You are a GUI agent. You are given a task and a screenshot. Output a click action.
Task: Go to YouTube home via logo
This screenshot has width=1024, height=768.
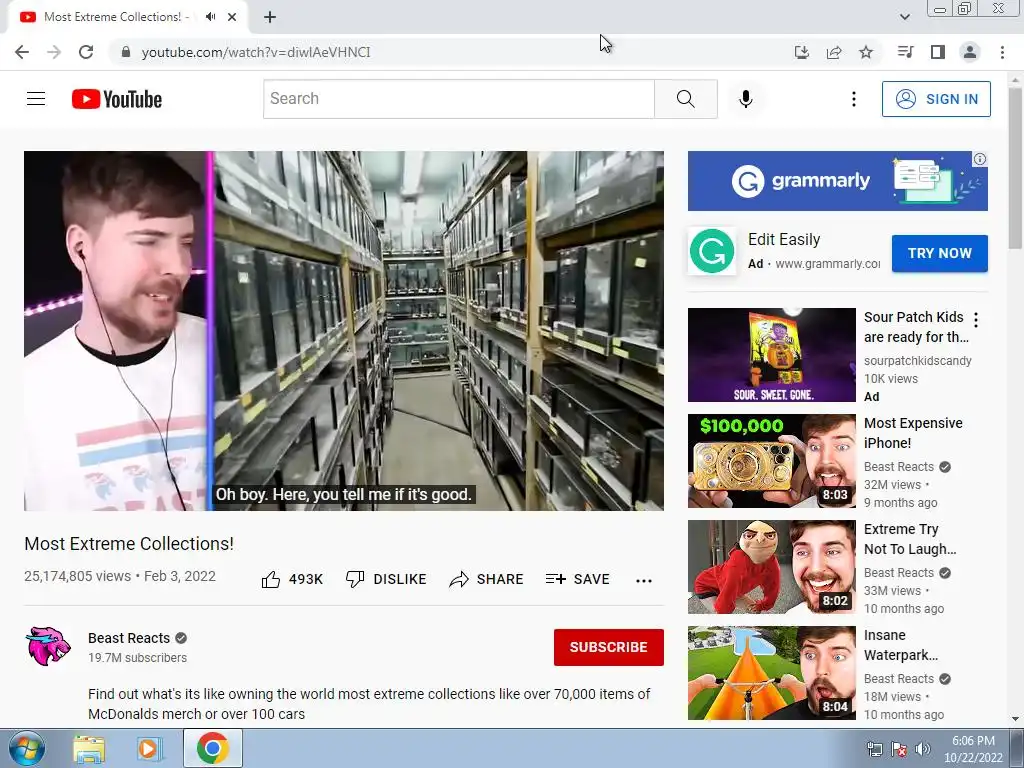point(117,99)
